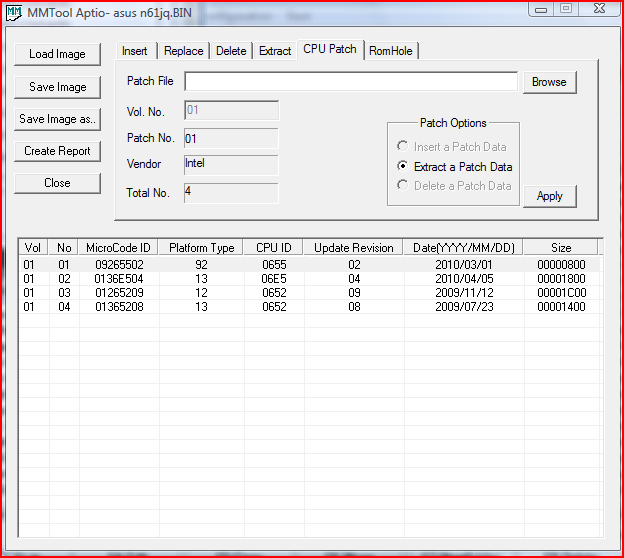Click date cell 2009/11/12
The image size is (624, 558).
coord(464,293)
